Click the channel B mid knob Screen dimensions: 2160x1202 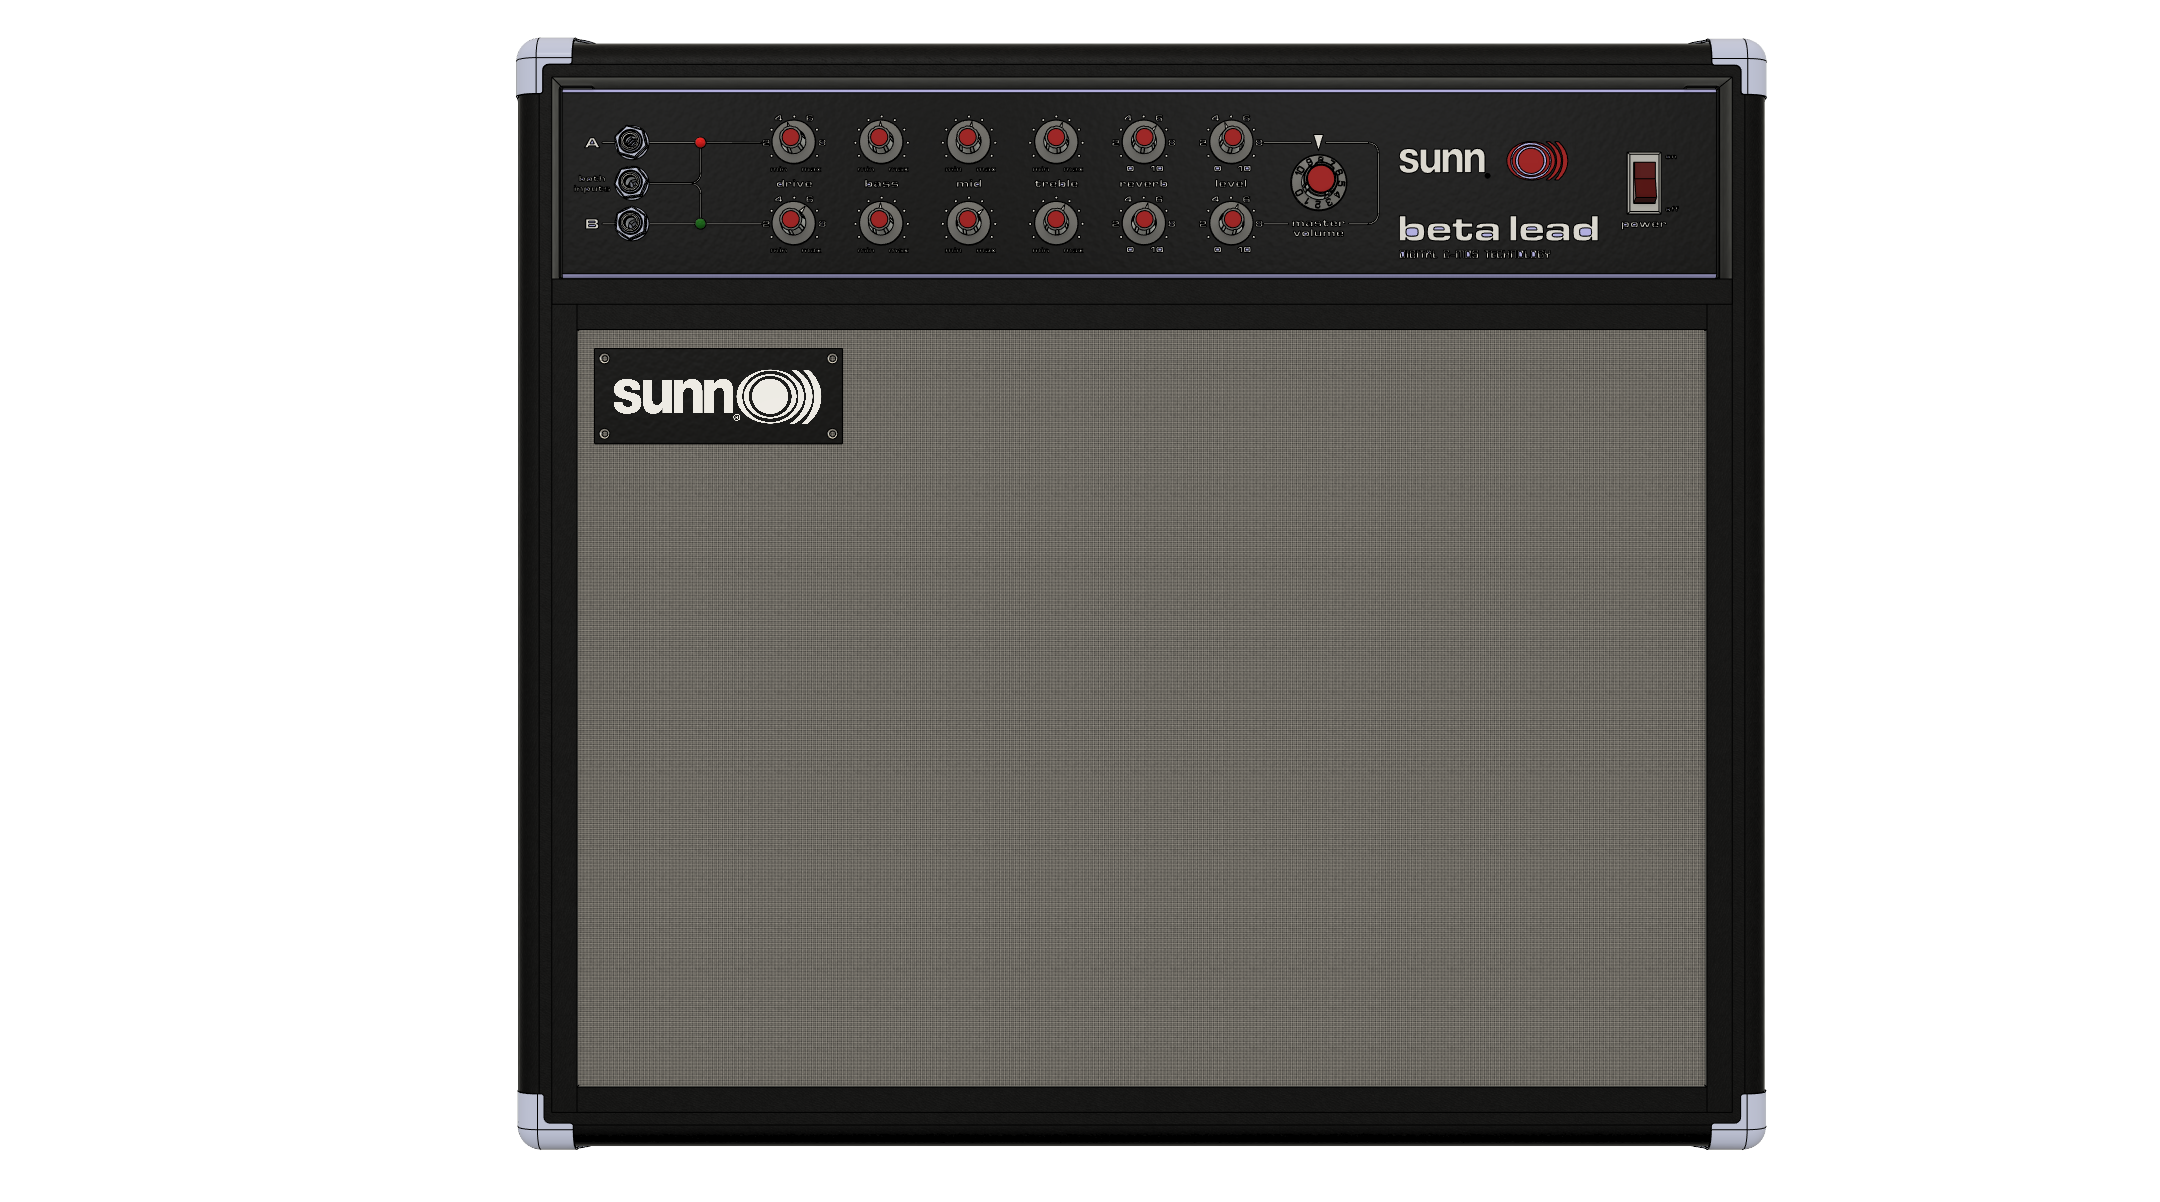click(968, 222)
